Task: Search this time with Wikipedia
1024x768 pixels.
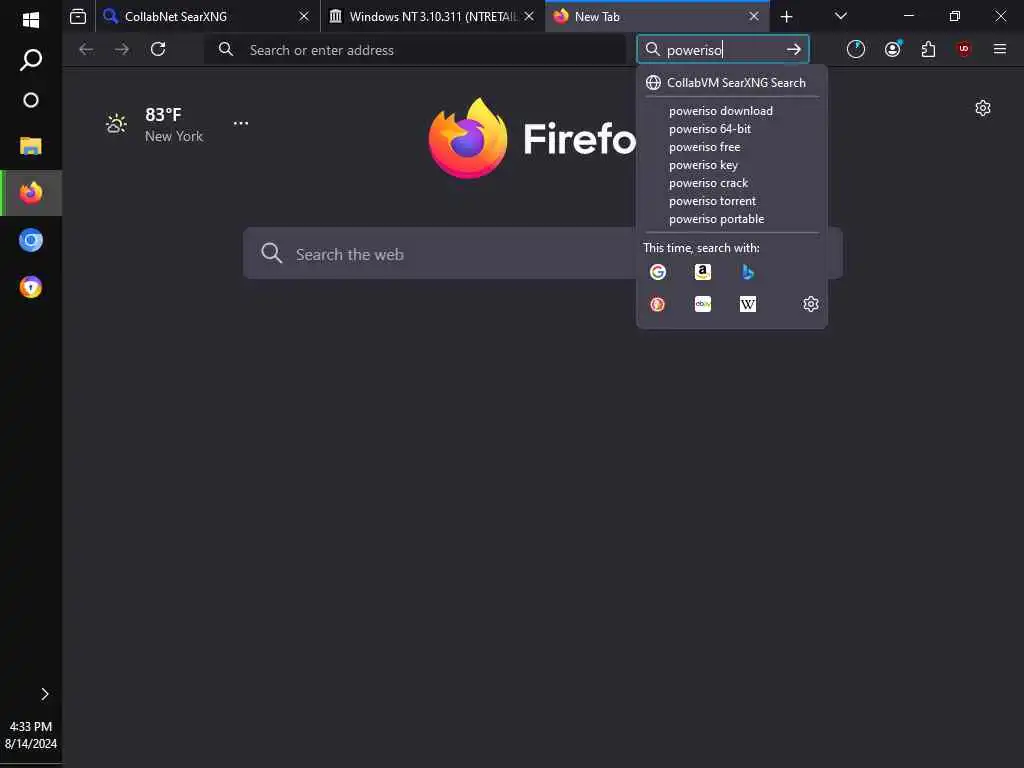Action: point(748,304)
